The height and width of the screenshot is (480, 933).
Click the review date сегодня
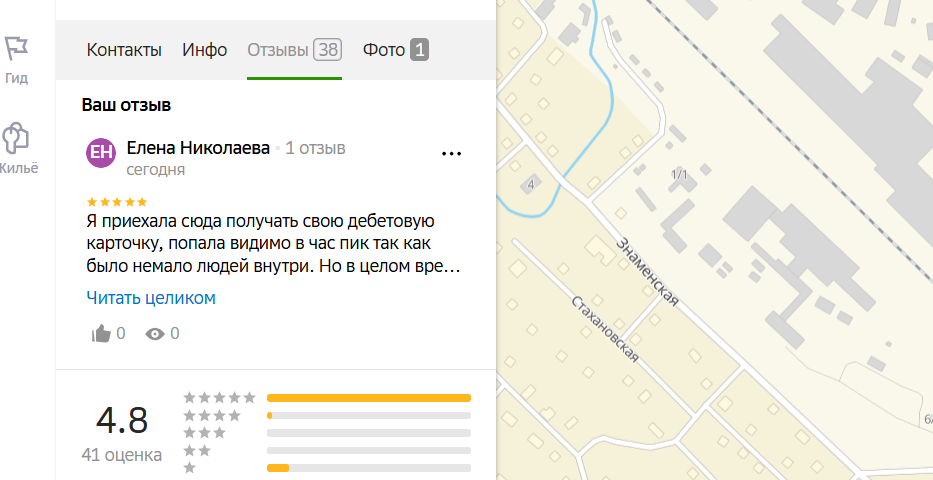click(156, 170)
